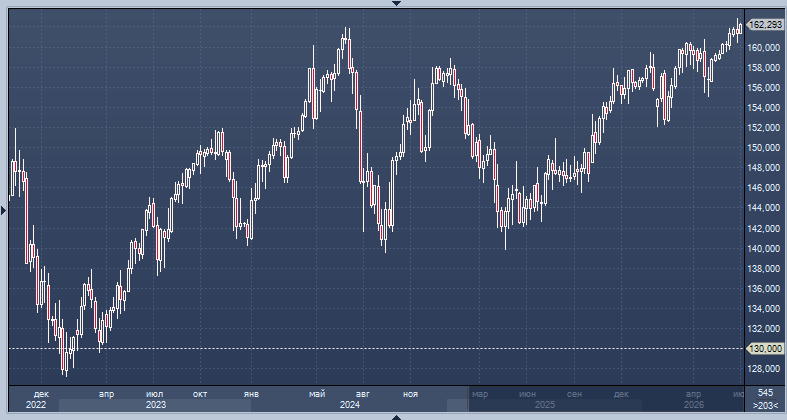Screen dimensions: 787x420
Task: Click the авг month label on time axis
Action: click(363, 394)
